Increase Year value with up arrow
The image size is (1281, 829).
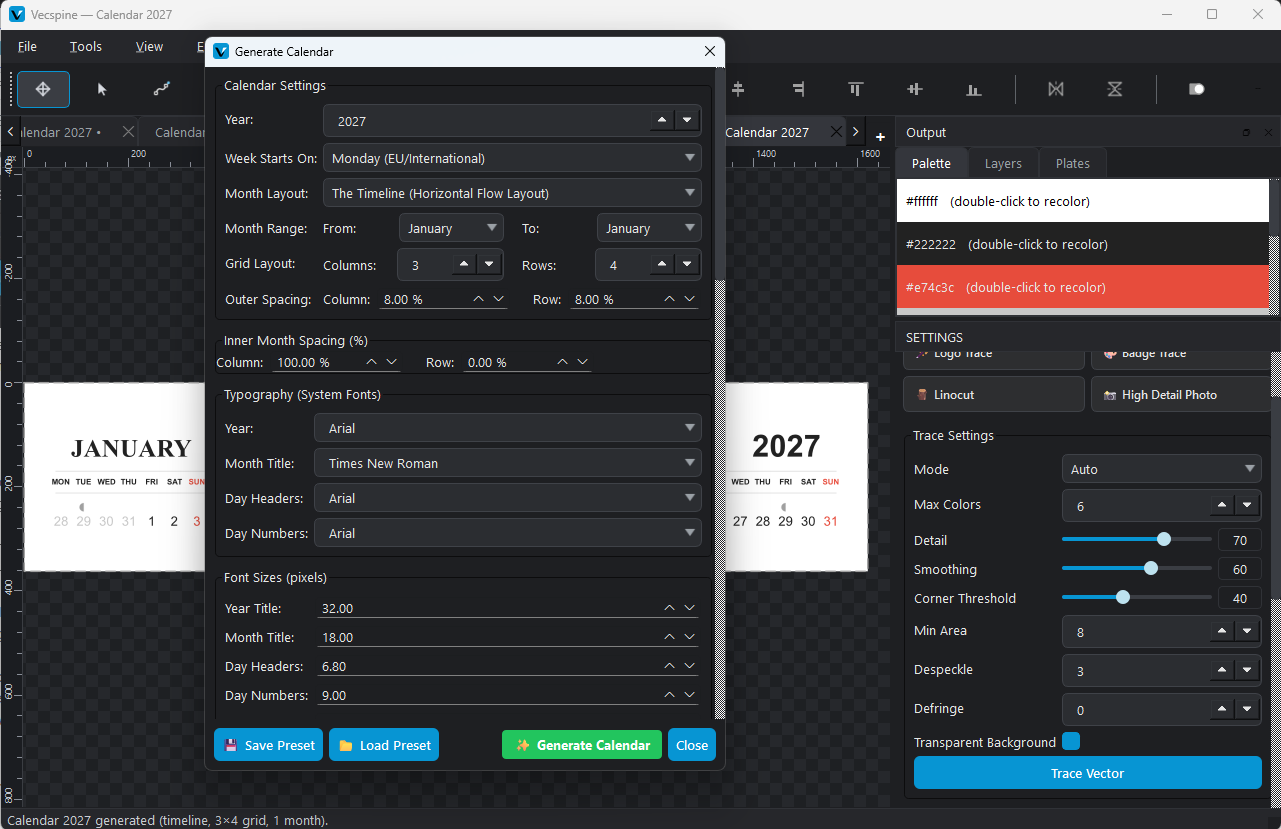tap(662, 120)
